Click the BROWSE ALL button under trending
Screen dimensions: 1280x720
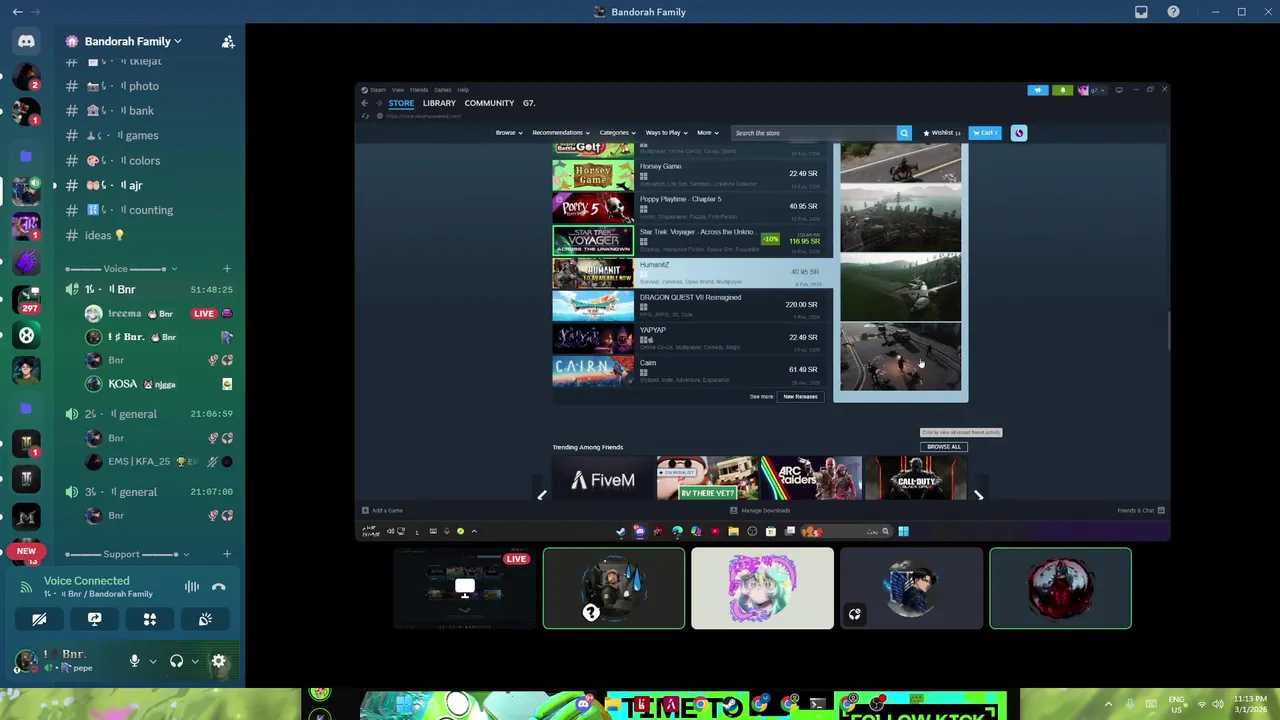click(x=943, y=447)
